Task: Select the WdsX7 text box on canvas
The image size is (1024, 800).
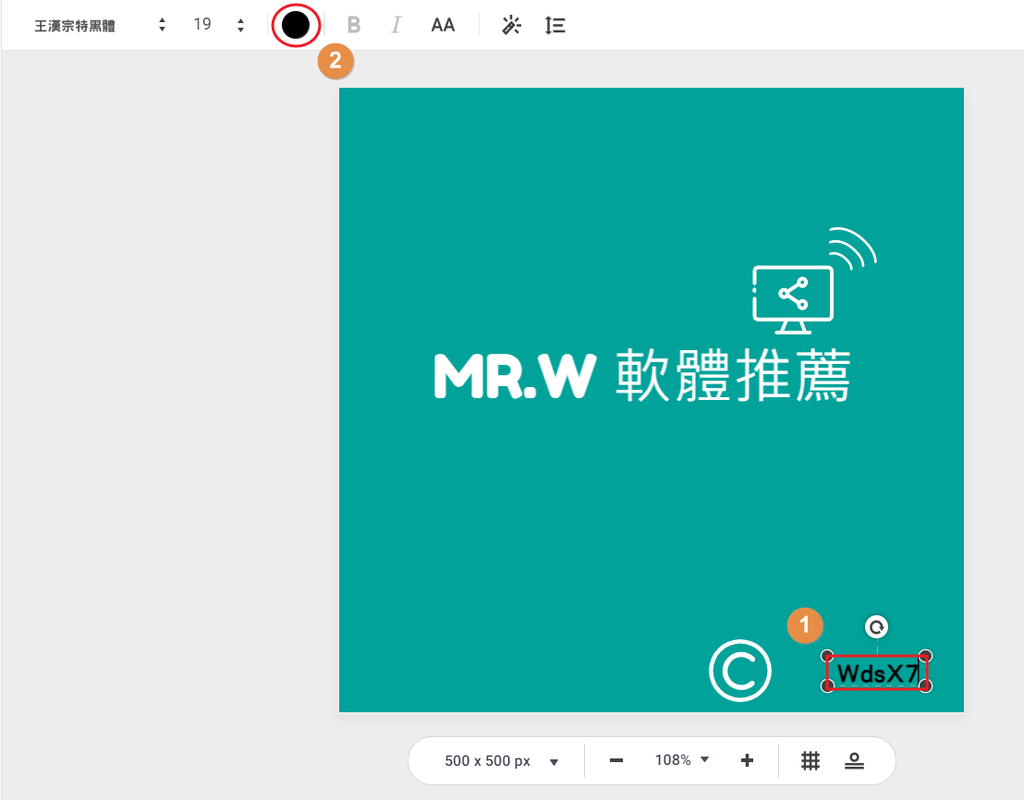Action: (x=876, y=673)
